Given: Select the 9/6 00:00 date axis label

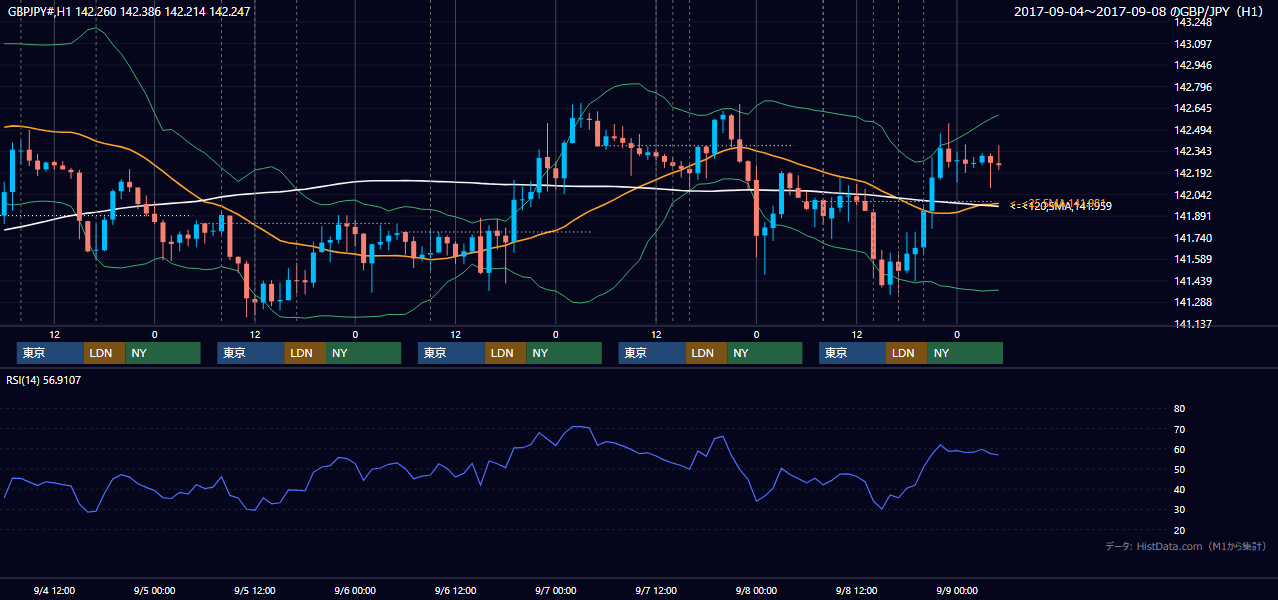Looking at the screenshot, I should (x=355, y=590).
